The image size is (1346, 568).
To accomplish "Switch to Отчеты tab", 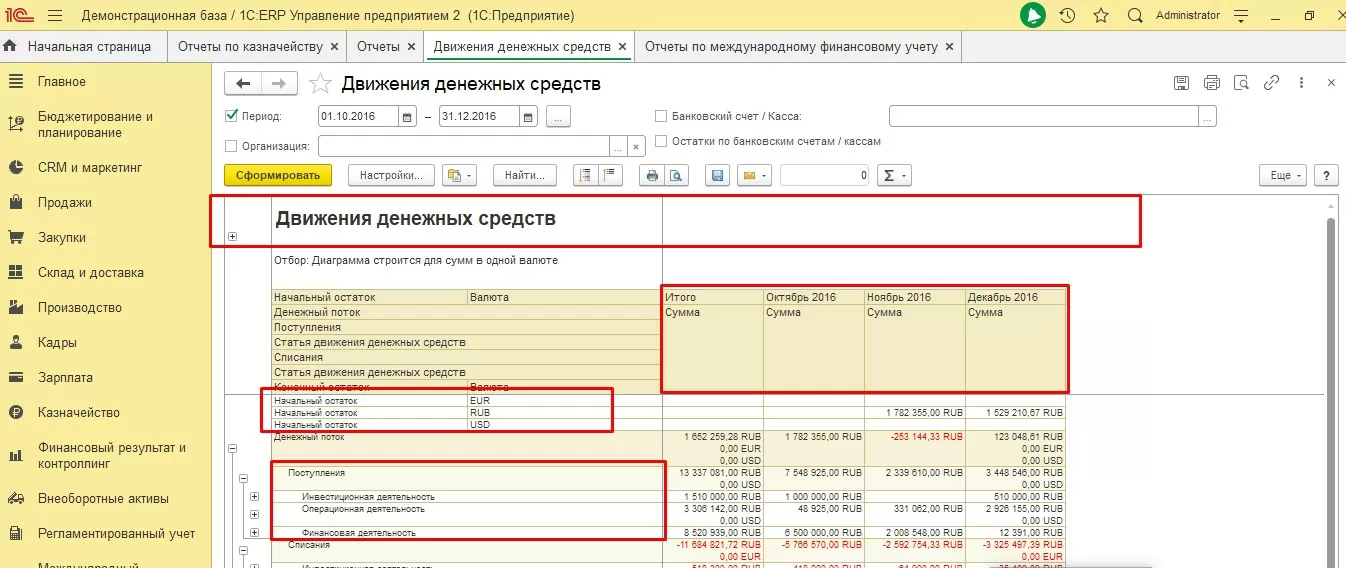I will pos(378,46).
